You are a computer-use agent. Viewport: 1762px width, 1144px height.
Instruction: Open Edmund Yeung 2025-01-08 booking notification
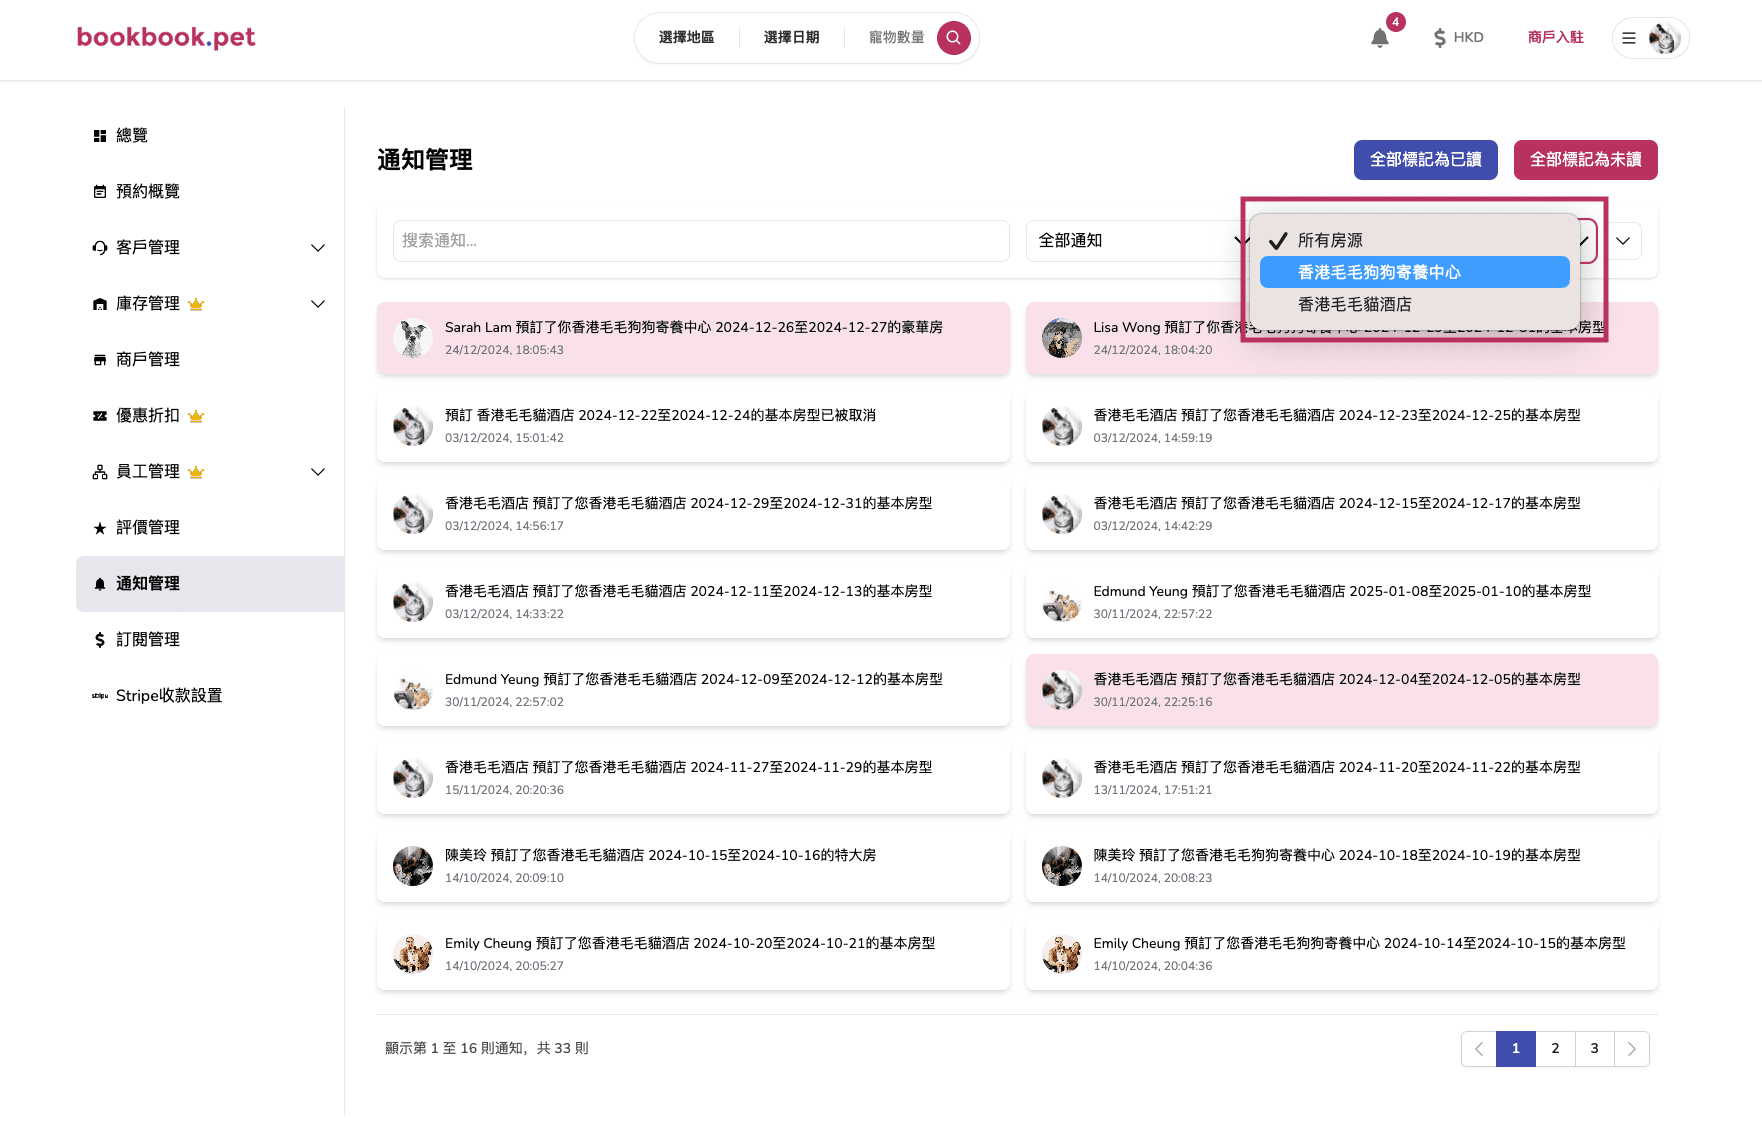click(x=1341, y=602)
